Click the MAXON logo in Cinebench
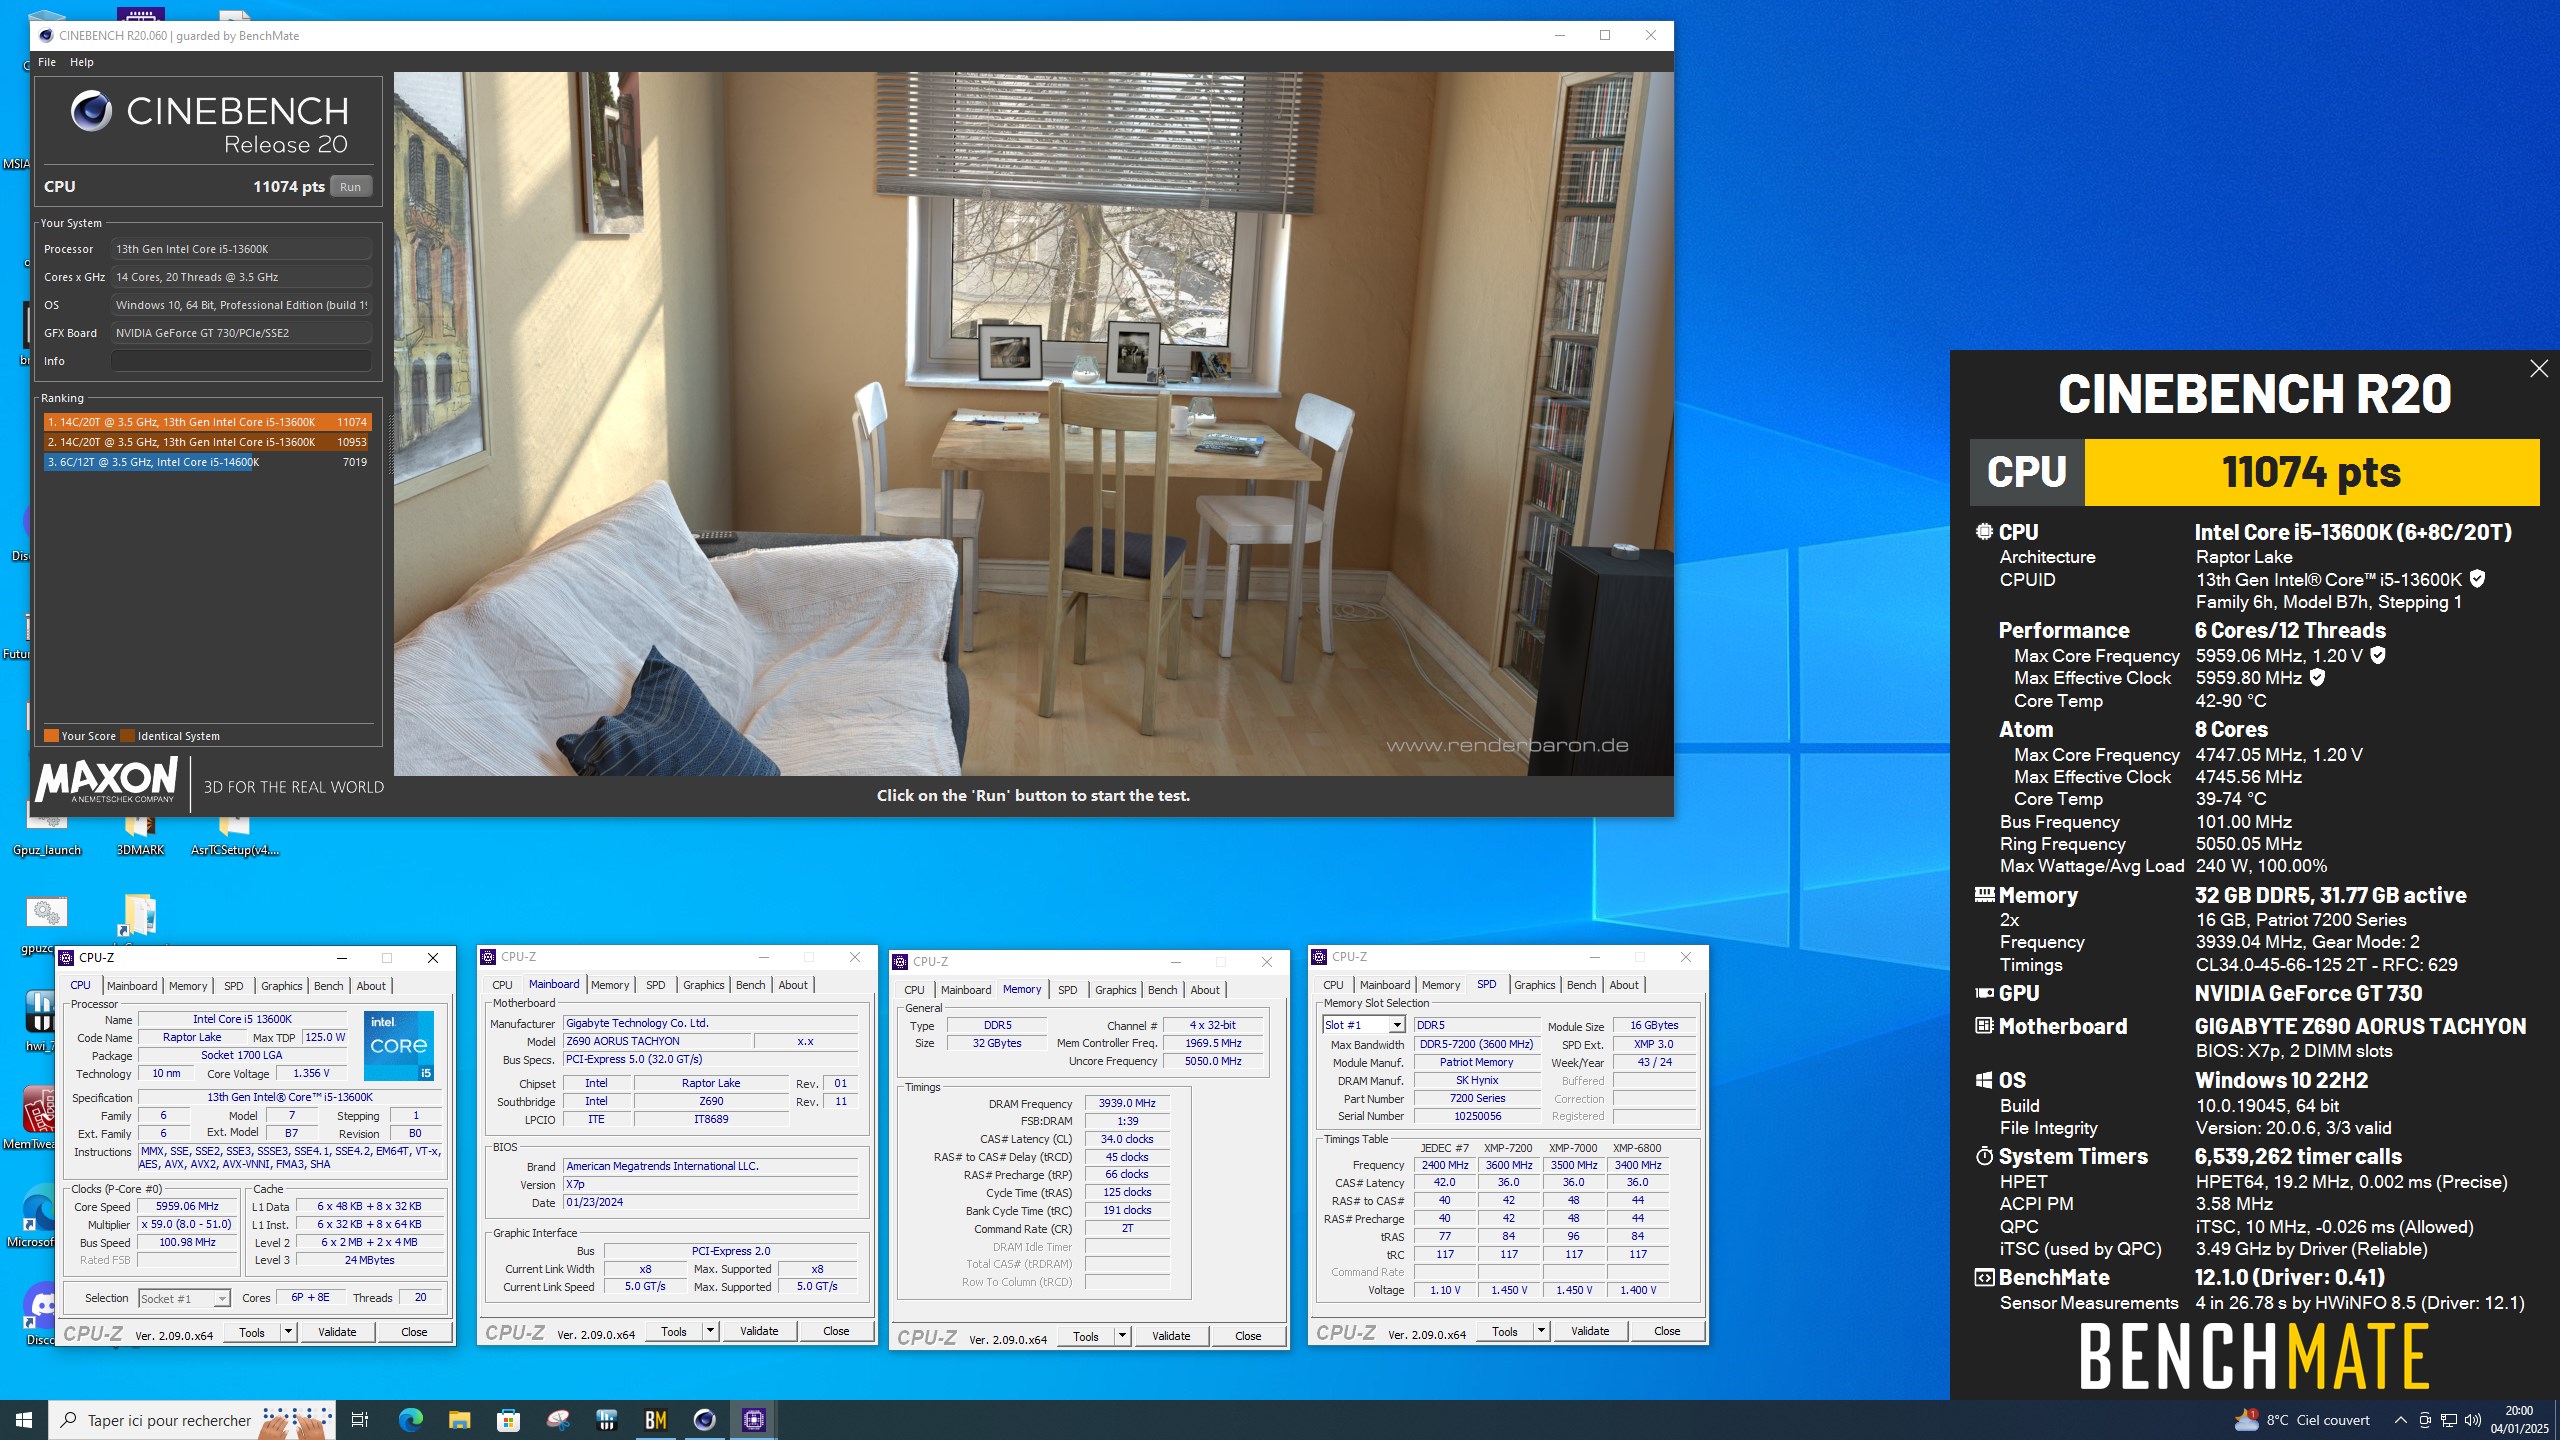Screen dimensions: 2560x1440 tap(106, 780)
